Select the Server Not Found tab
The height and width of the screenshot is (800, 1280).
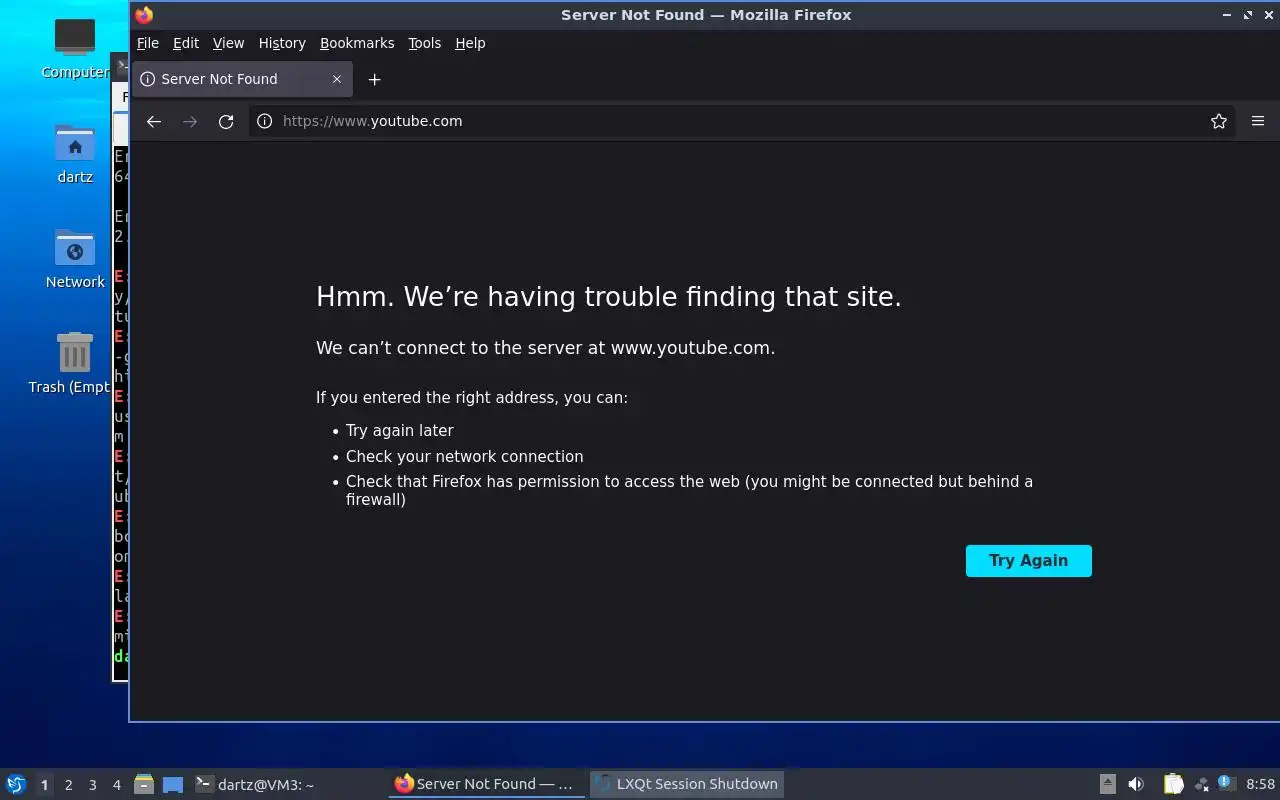pos(242,79)
